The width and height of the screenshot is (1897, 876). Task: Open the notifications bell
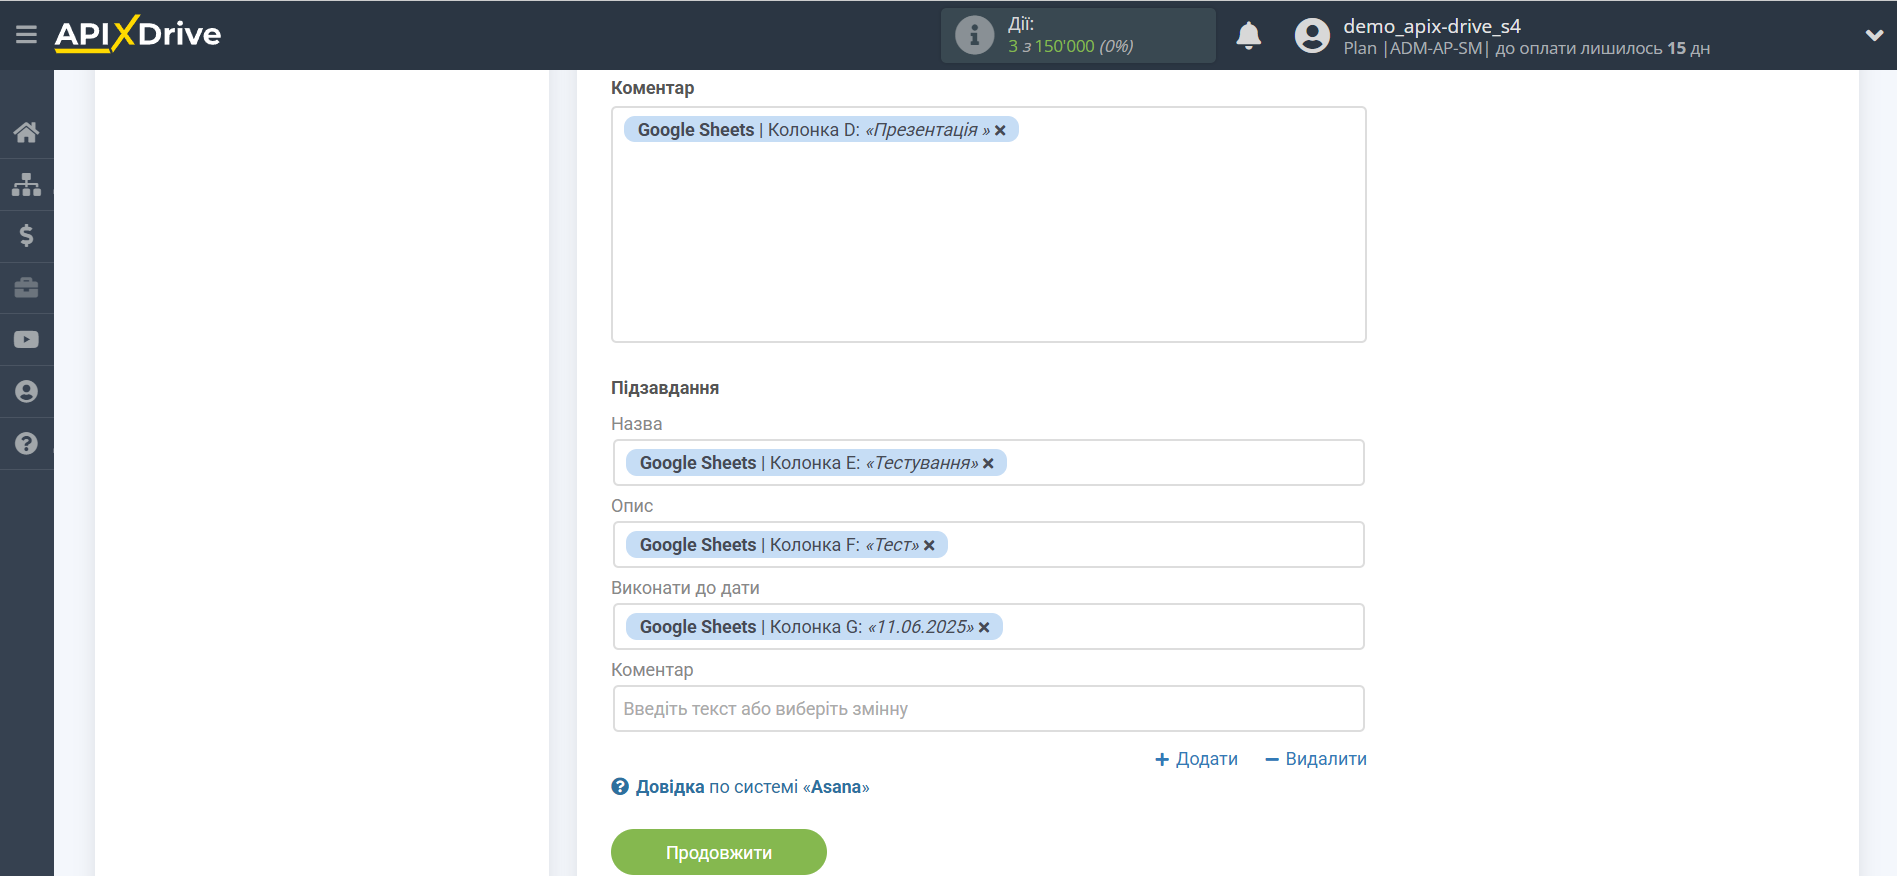coord(1248,35)
